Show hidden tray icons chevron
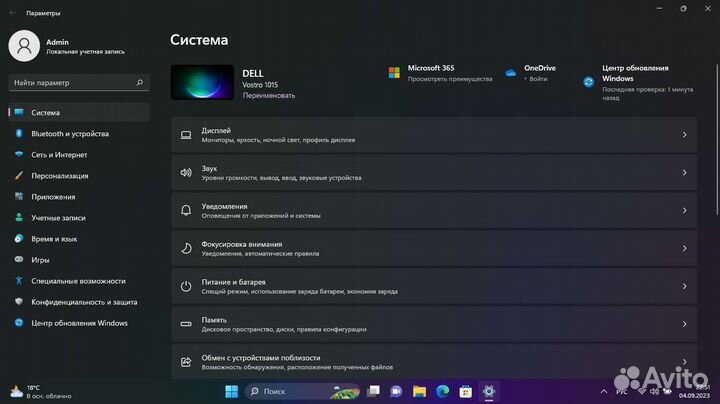Viewport: 720px width, 404px height. click(604, 392)
